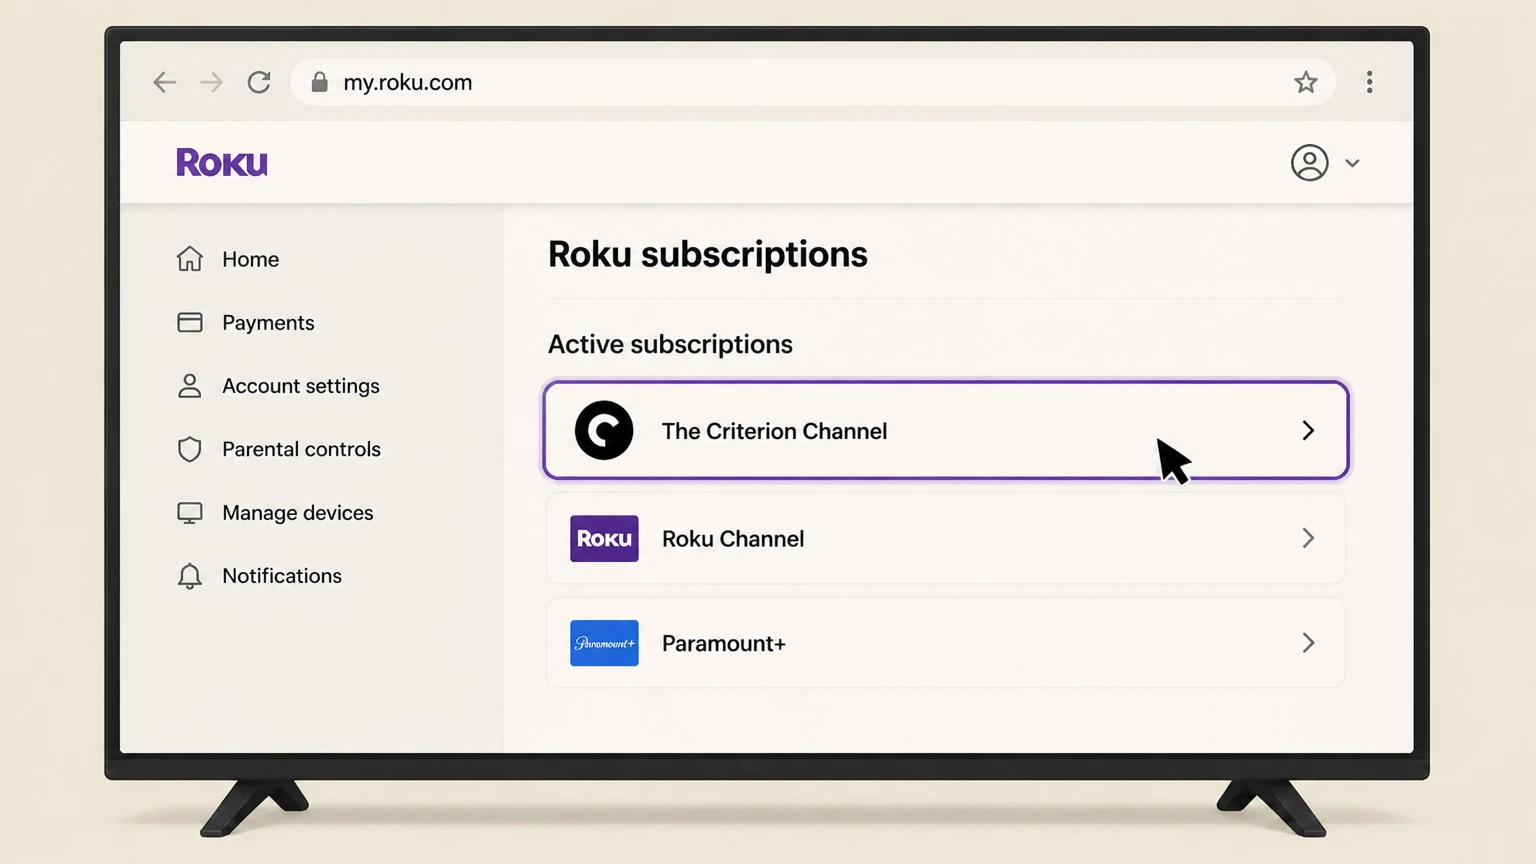This screenshot has height=864, width=1536.
Task: Click the Payments card icon
Action: tap(189, 322)
